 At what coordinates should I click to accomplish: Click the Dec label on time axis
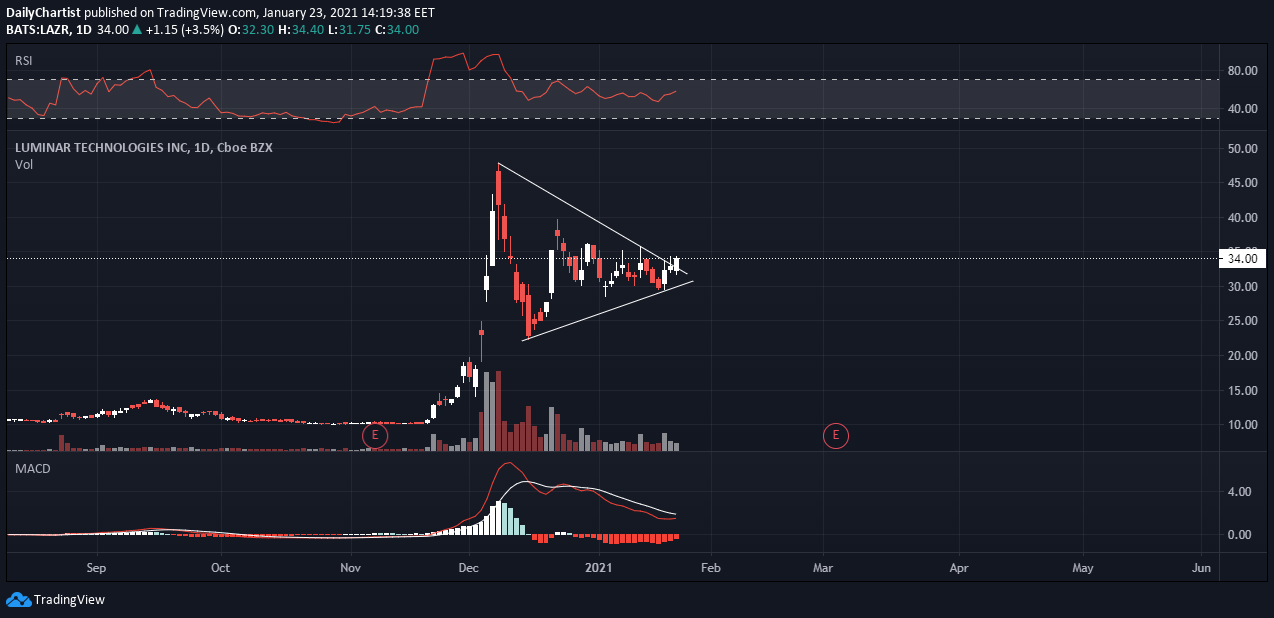(470, 568)
